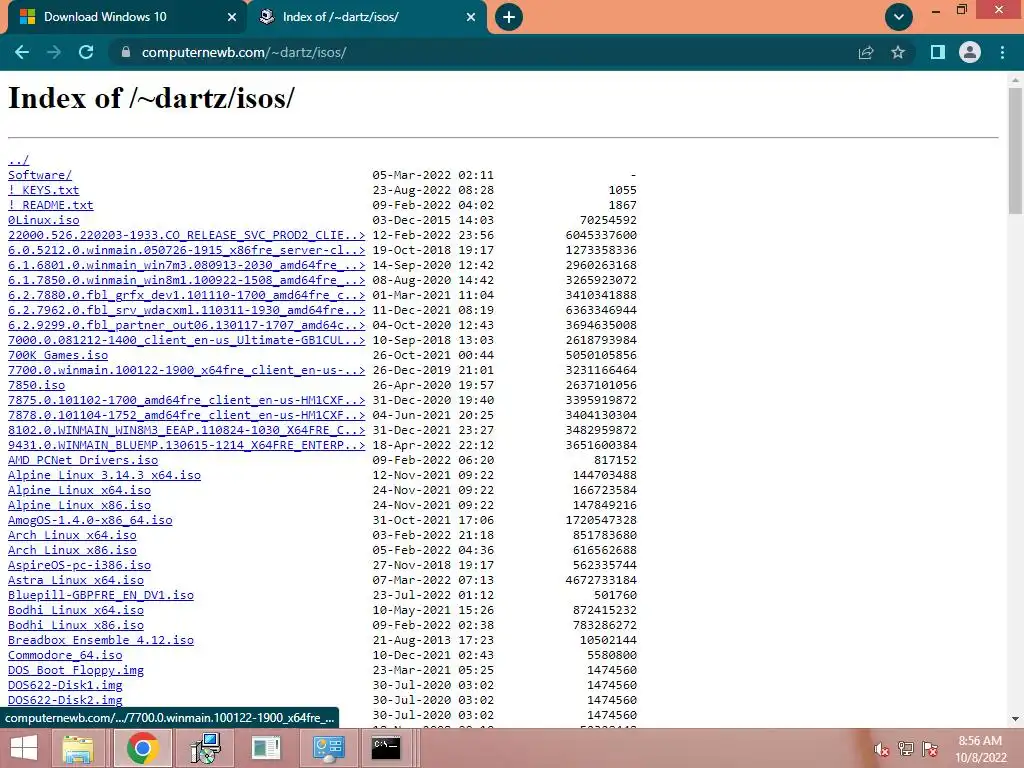Click the scrollbar up arrow

pos(1015,80)
